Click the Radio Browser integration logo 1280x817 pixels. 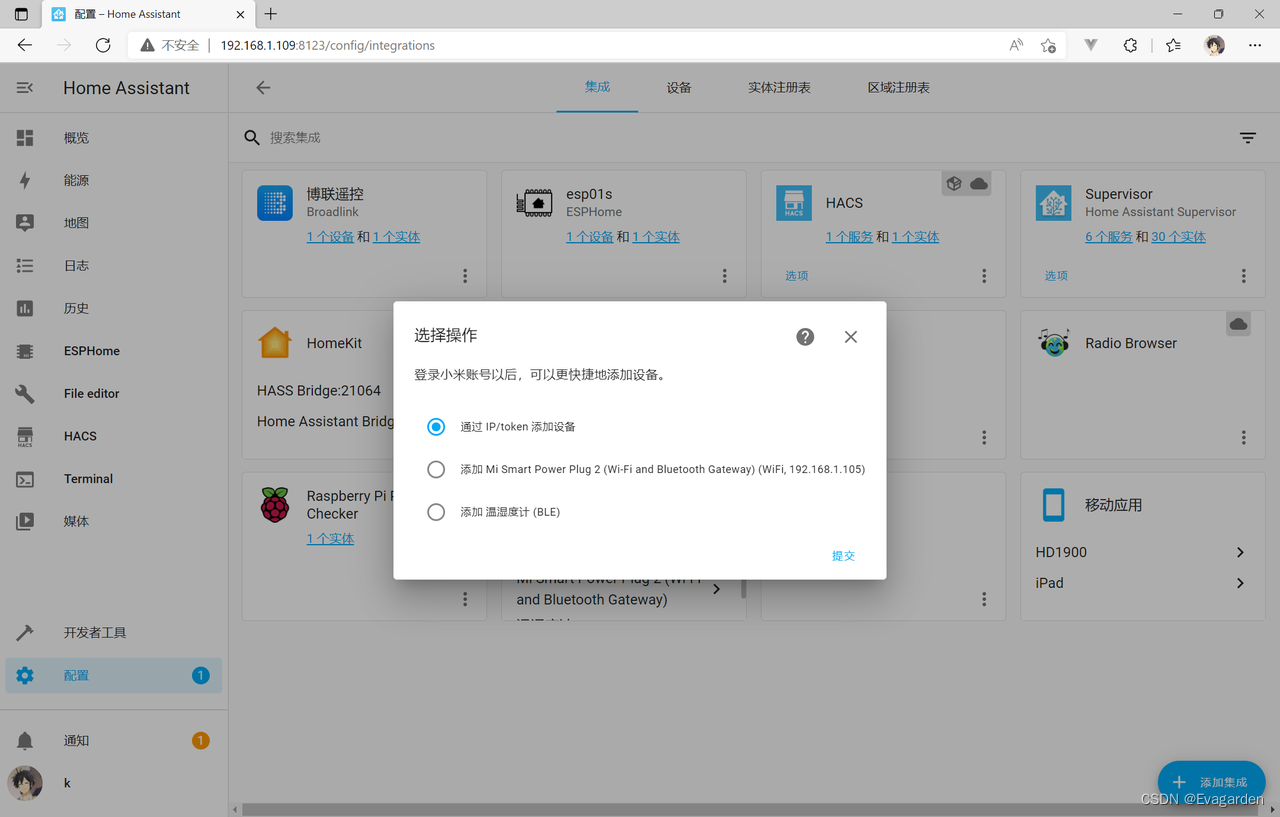click(1053, 343)
